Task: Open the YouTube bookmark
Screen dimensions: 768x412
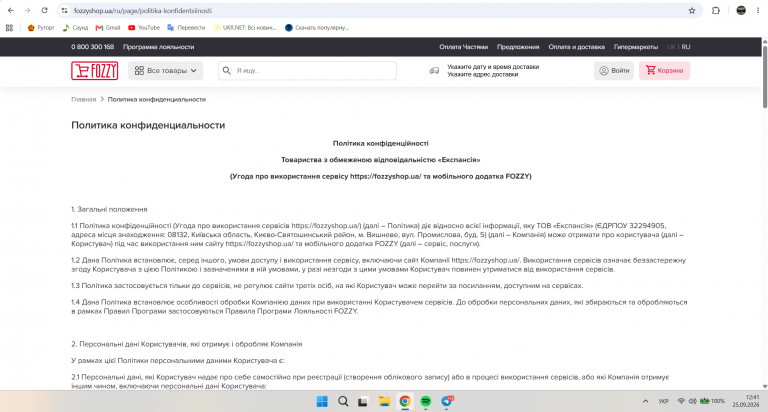Action: click(x=144, y=28)
